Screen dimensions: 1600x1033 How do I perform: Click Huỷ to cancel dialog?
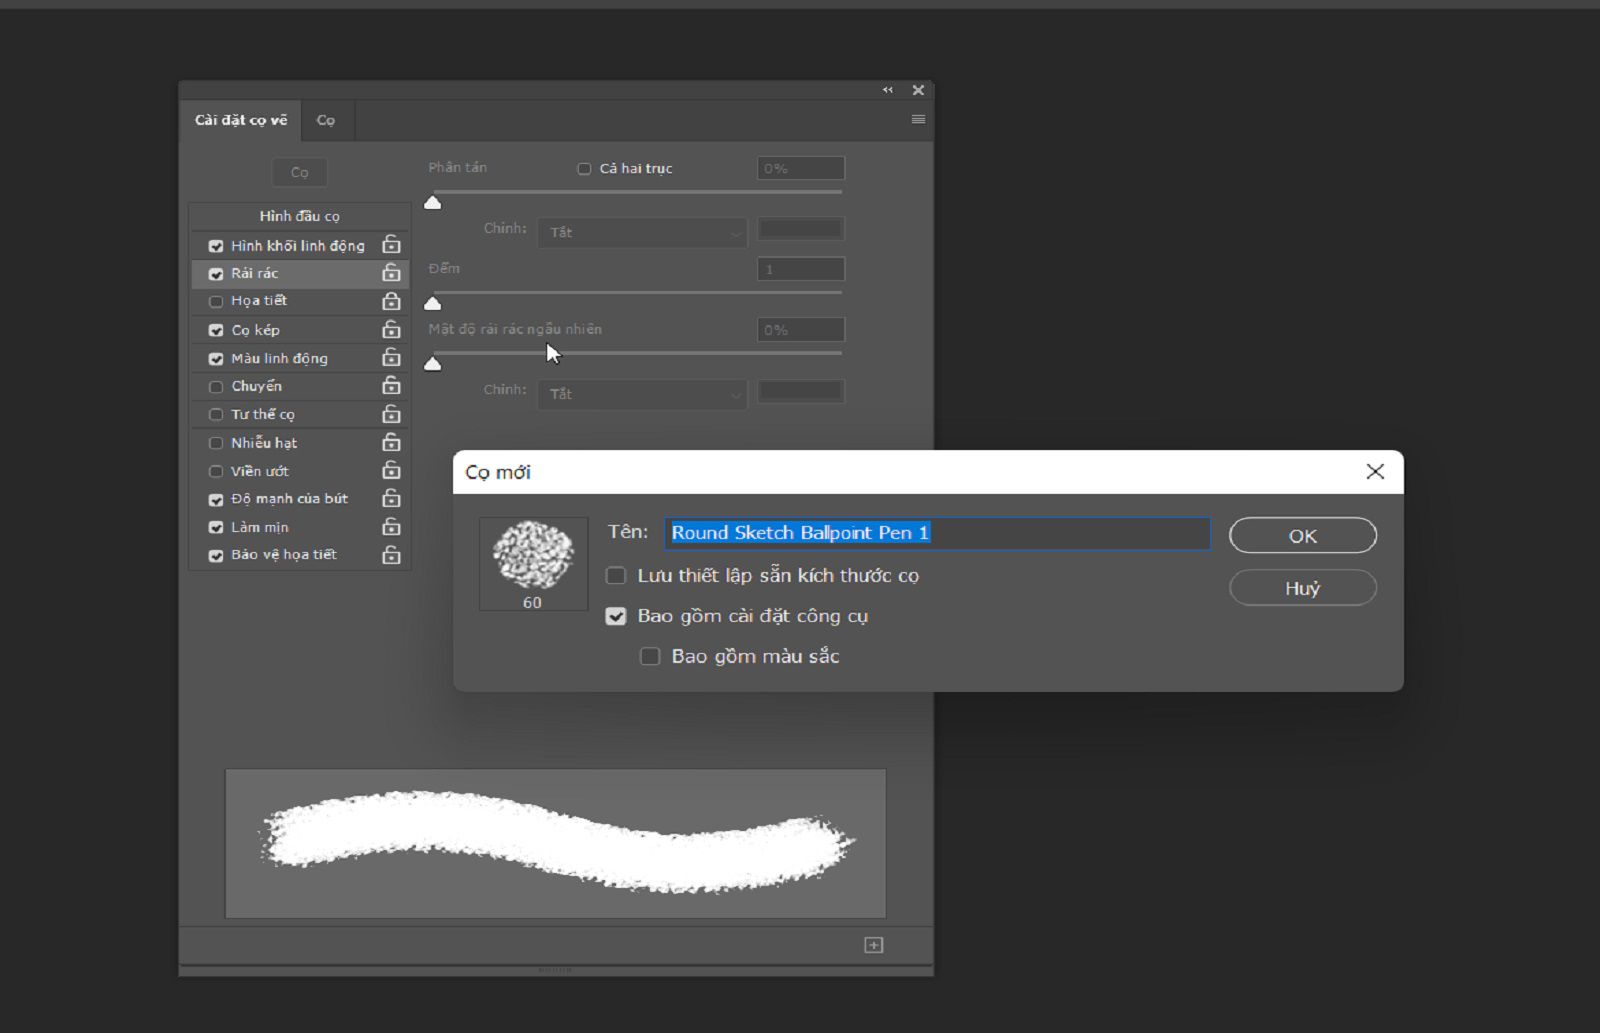(1302, 588)
